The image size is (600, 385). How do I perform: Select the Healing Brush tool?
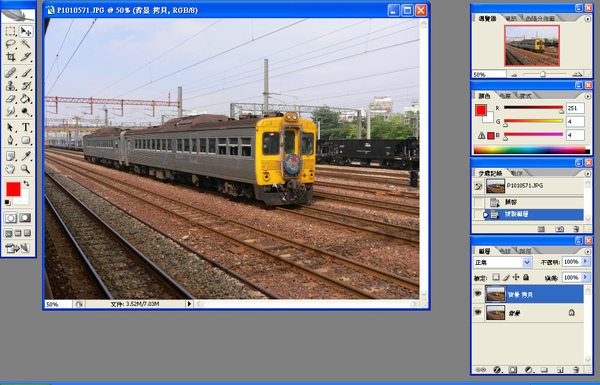point(11,73)
